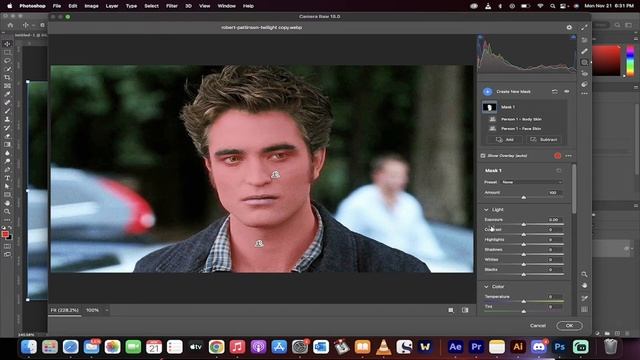This screenshot has width=640, height=360.
Task: Click the Highlights slider handle
Action: pyautogui.click(x=524, y=244)
